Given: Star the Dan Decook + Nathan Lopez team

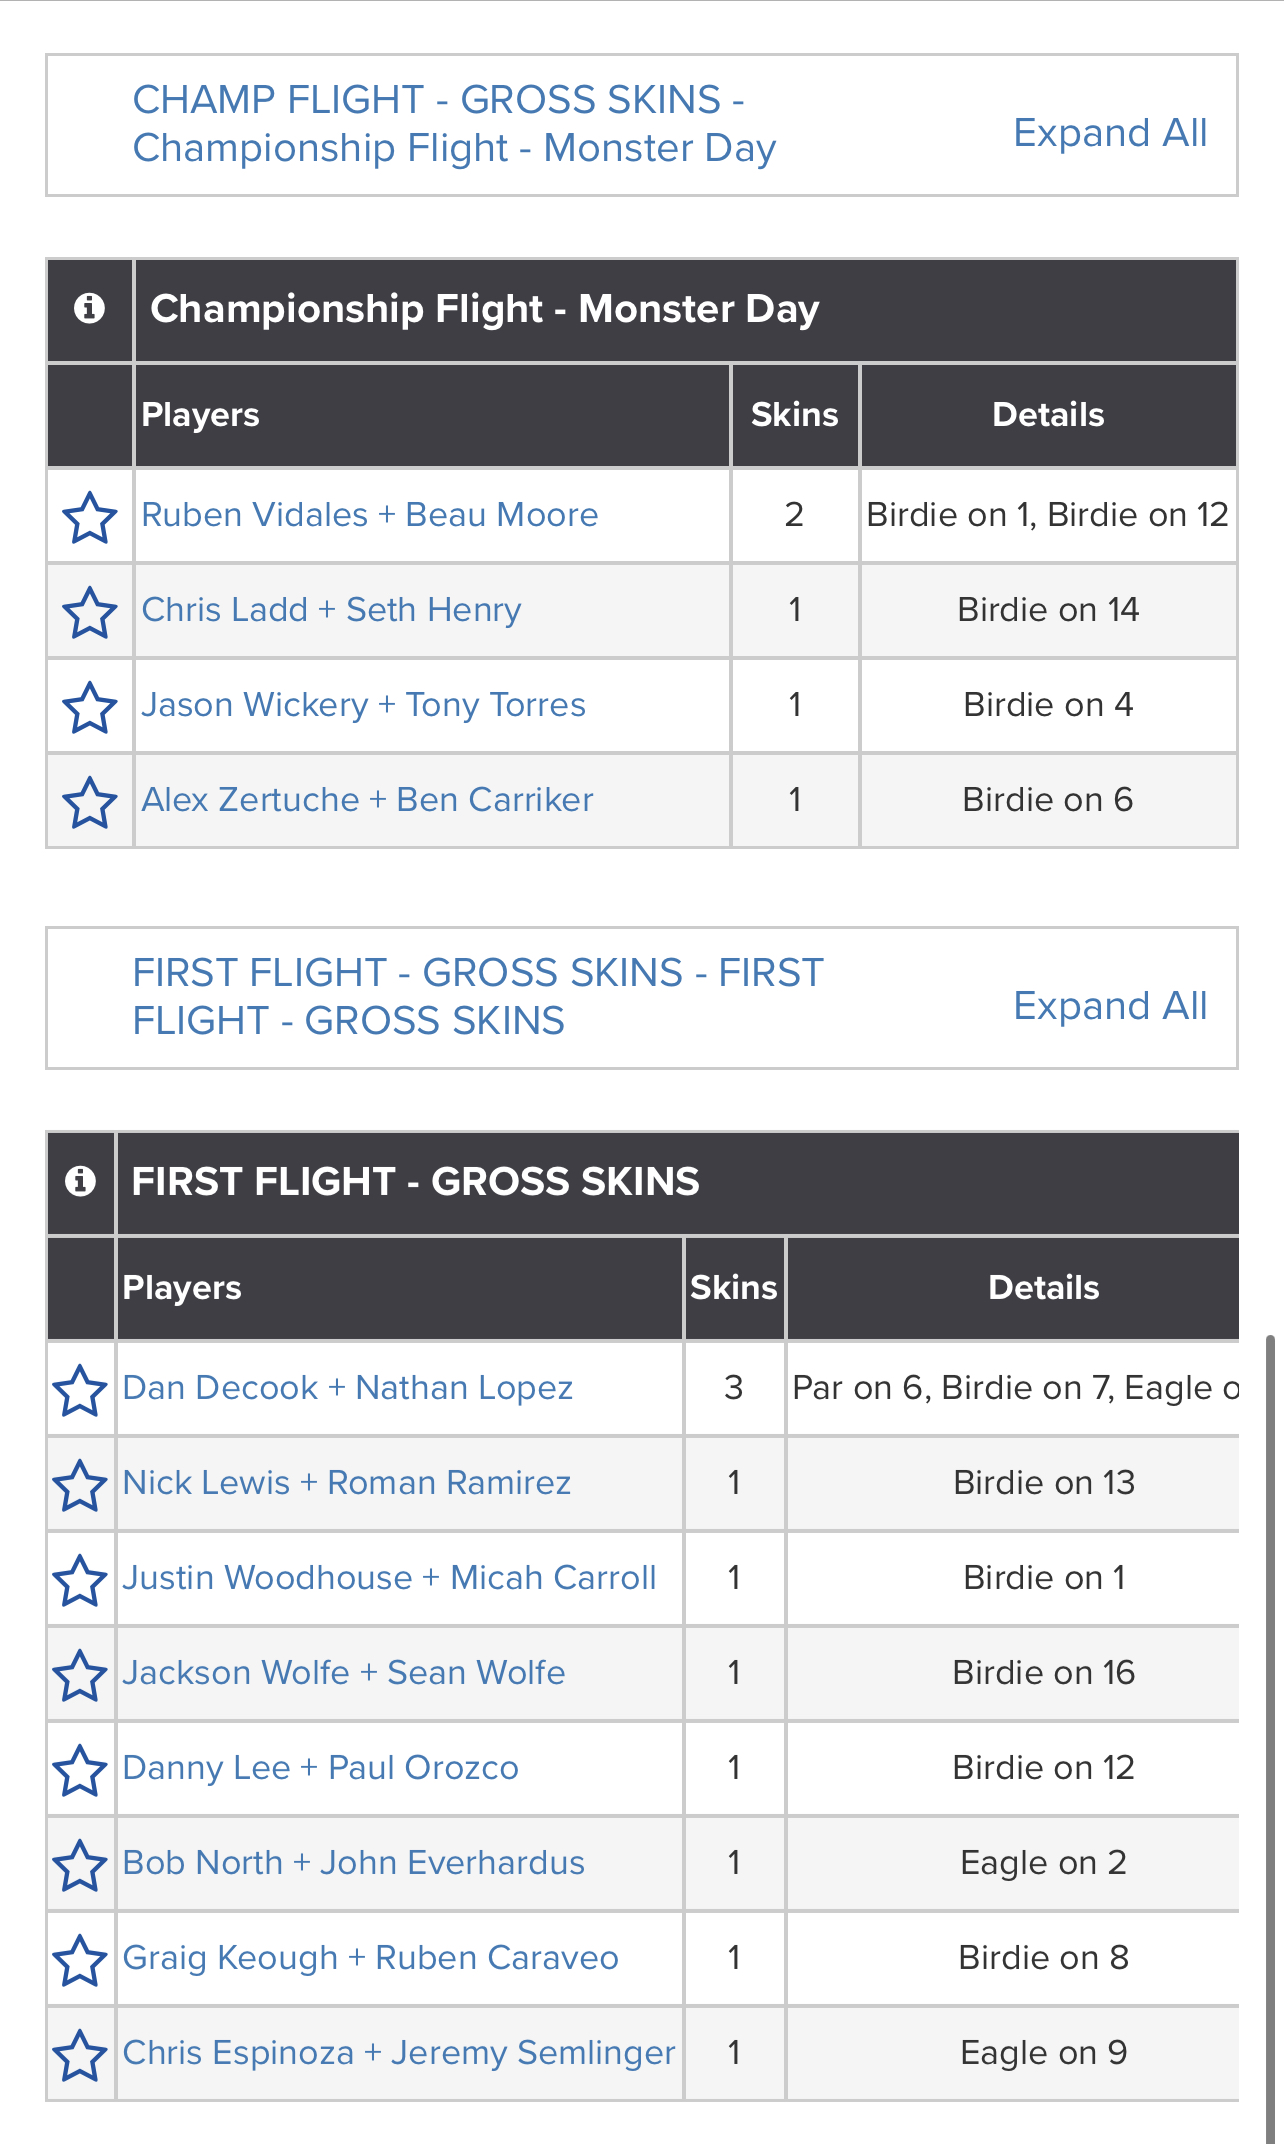Looking at the screenshot, I should [x=80, y=1389].
